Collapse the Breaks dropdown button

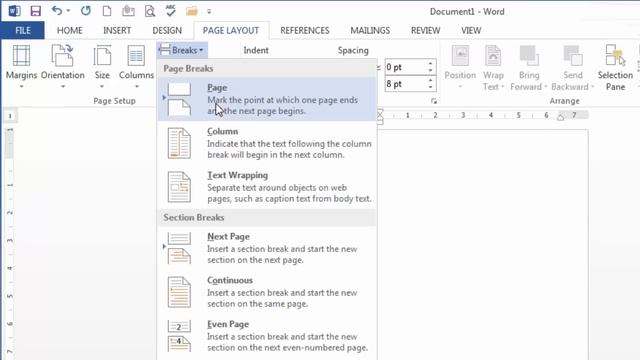(182, 50)
